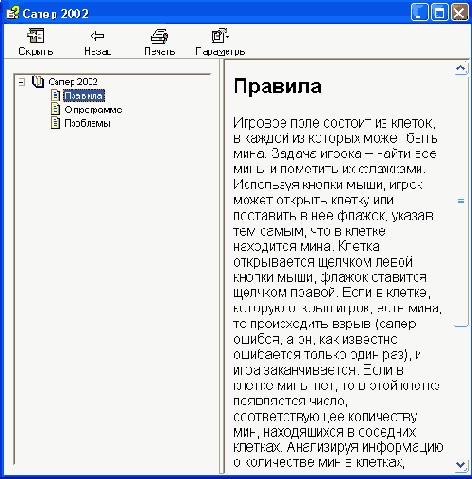
Task: Collapse the Сапер 2002 tree node
Action: point(22,82)
